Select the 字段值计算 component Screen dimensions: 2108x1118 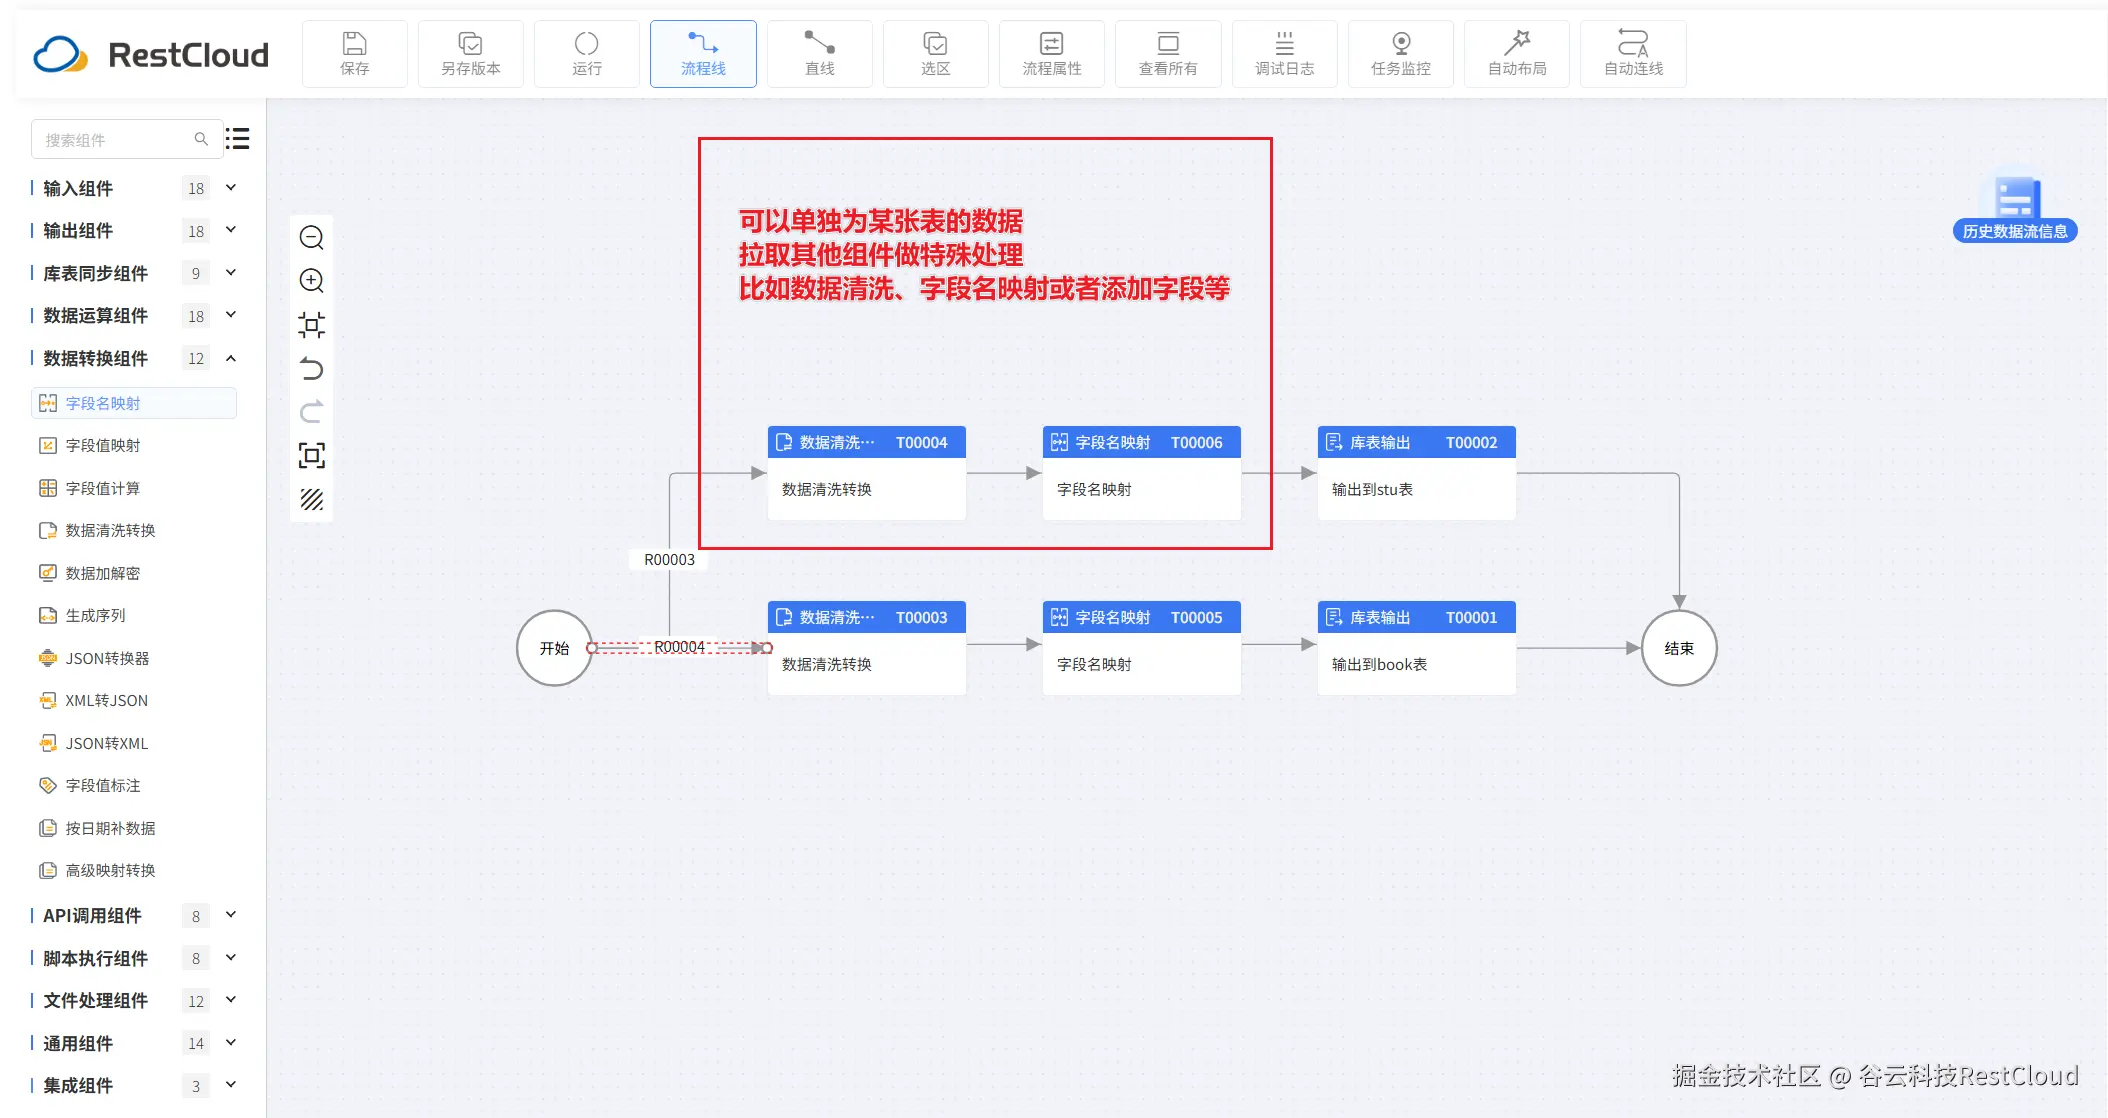point(134,488)
